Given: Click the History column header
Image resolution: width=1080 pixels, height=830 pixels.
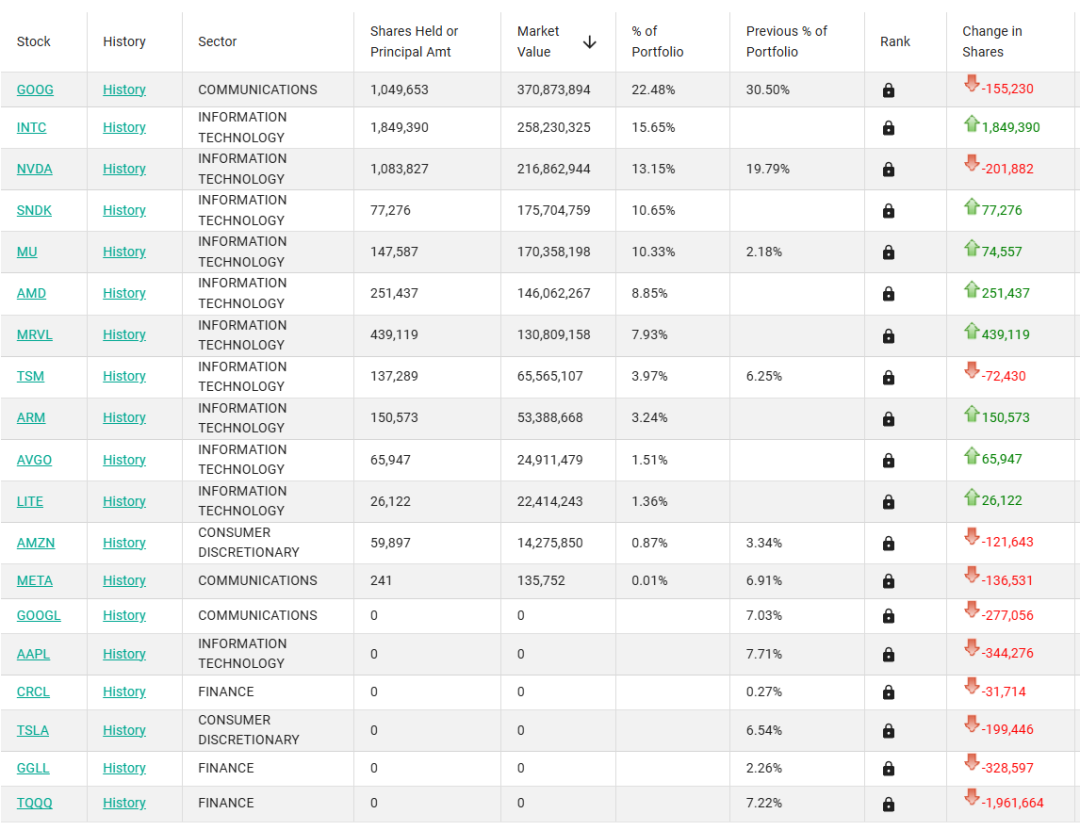Looking at the screenshot, I should tap(124, 41).
